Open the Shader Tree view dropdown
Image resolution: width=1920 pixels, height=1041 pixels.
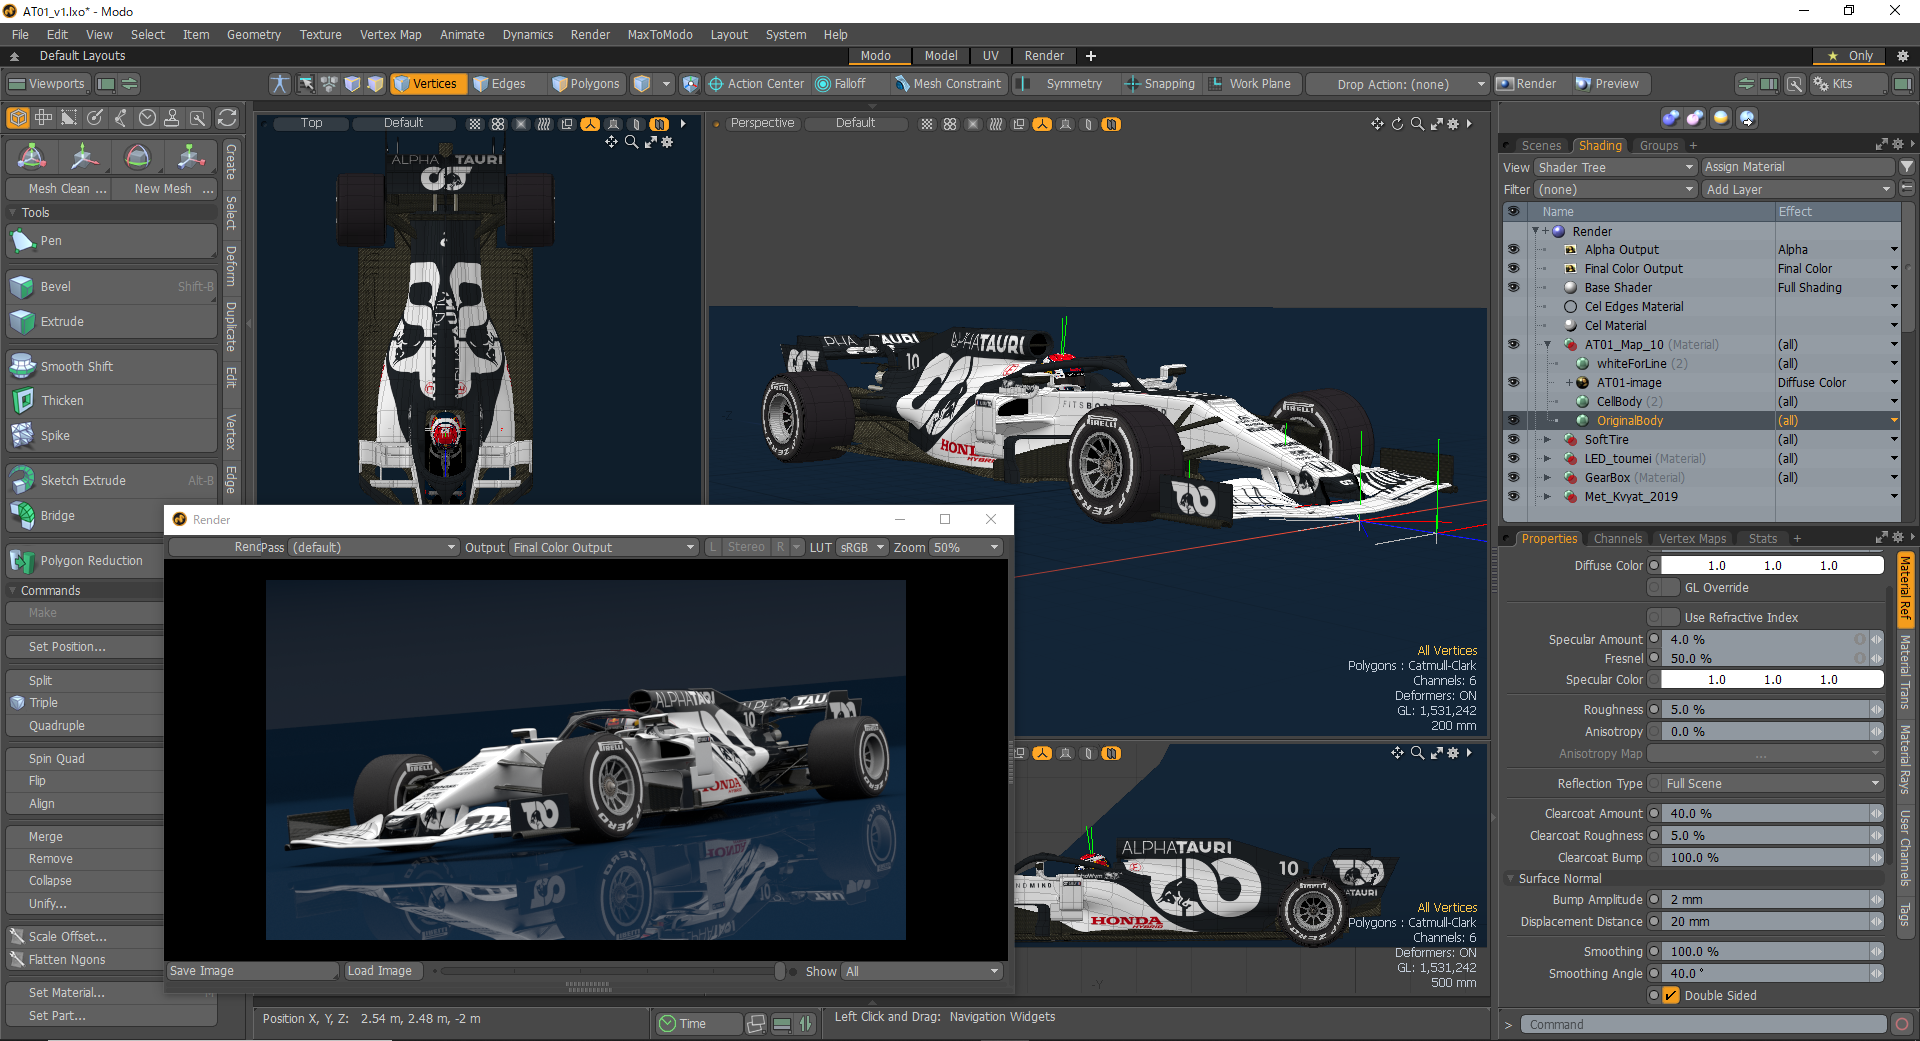(x=1615, y=167)
